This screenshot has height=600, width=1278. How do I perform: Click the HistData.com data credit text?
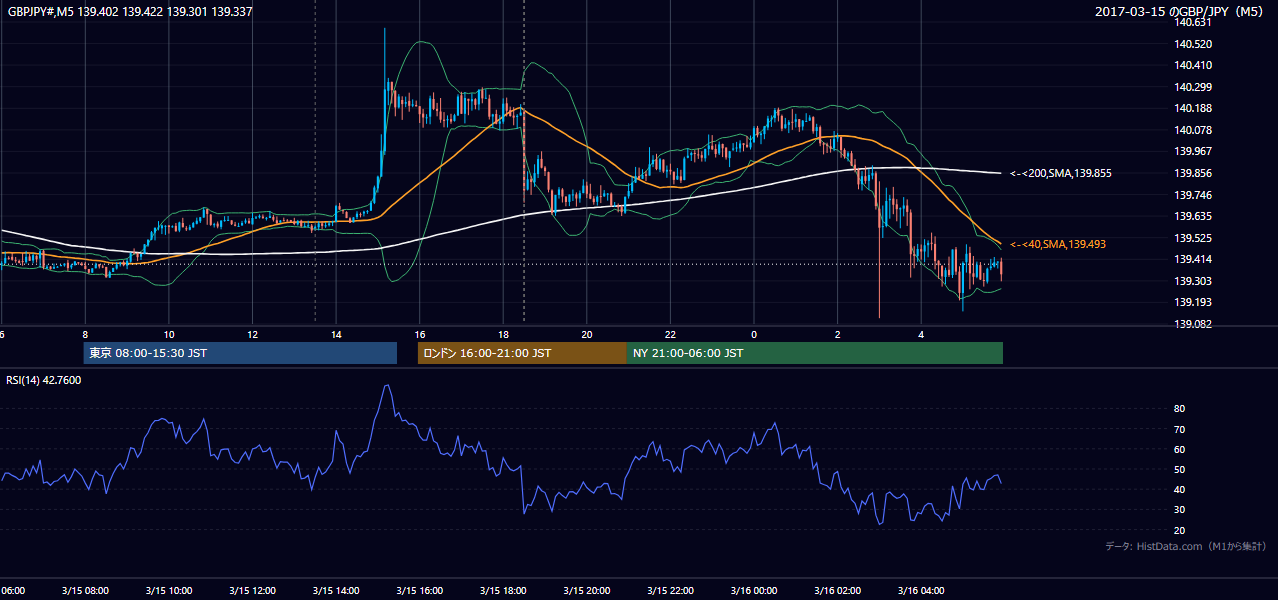[x=1185, y=546]
